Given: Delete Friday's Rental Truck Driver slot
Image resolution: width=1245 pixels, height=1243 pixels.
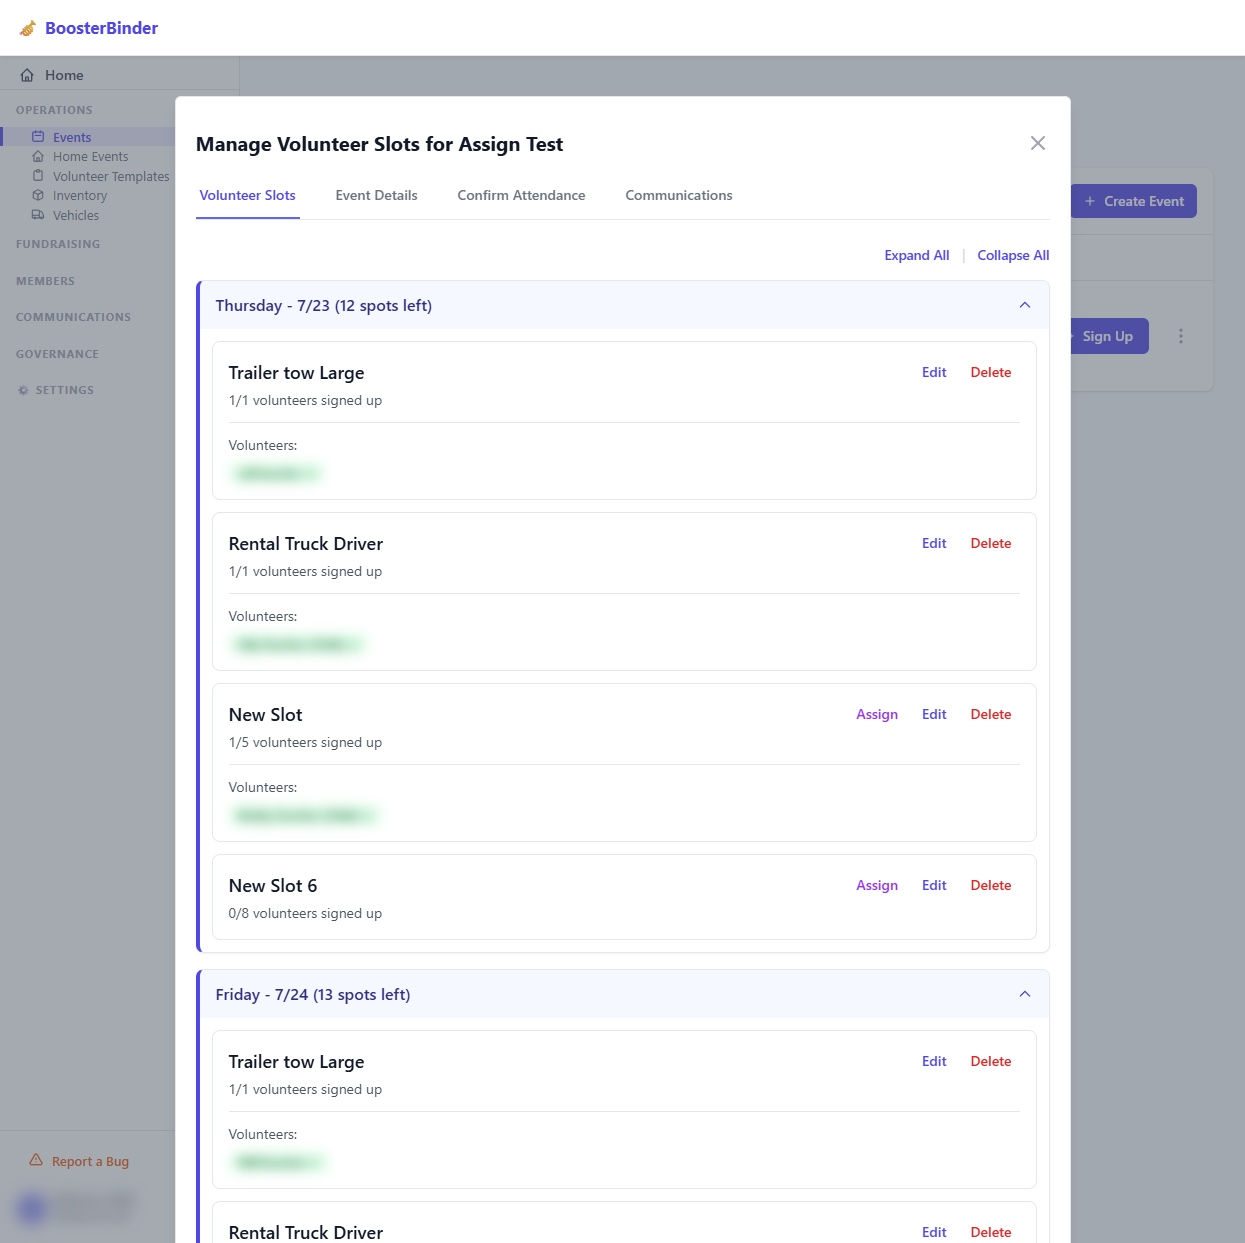Looking at the screenshot, I should [991, 1232].
